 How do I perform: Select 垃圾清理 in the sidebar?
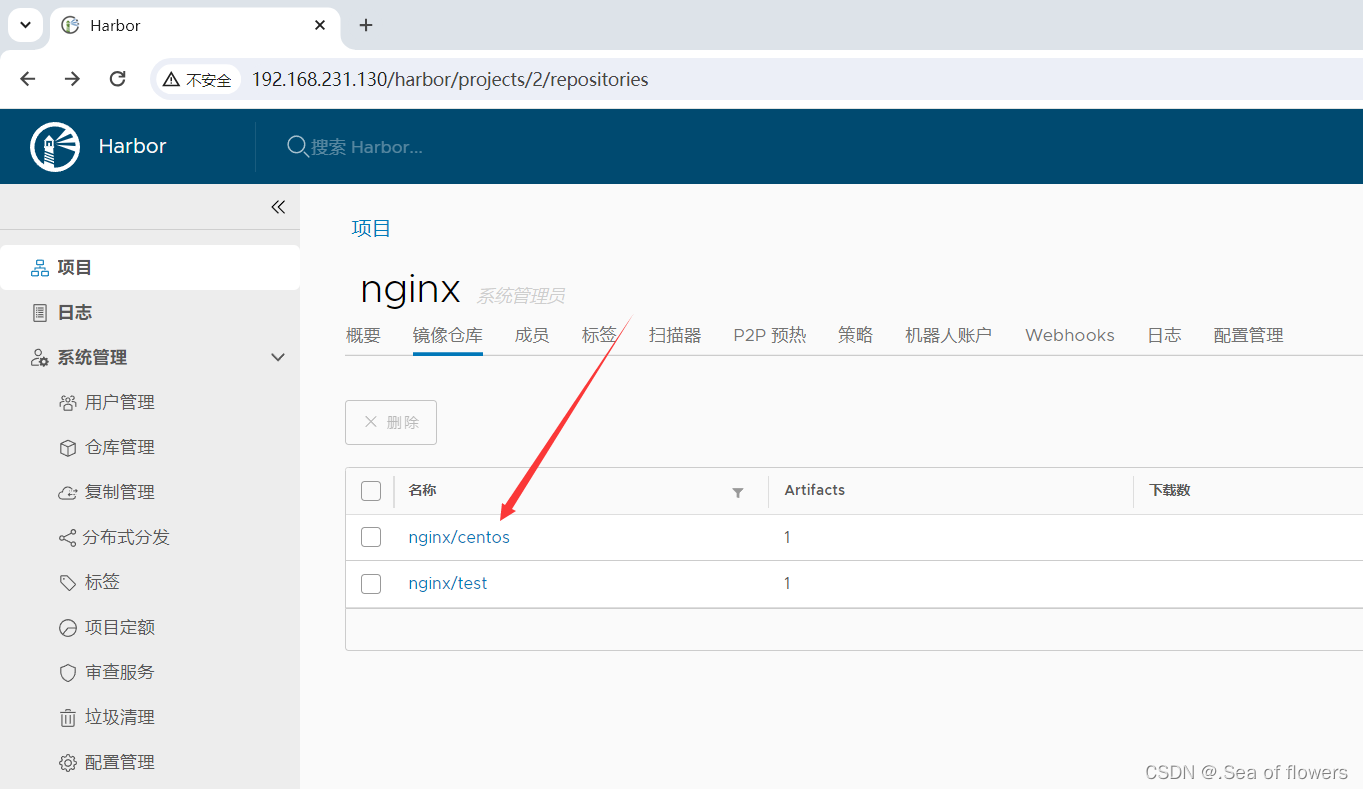click(x=120, y=718)
